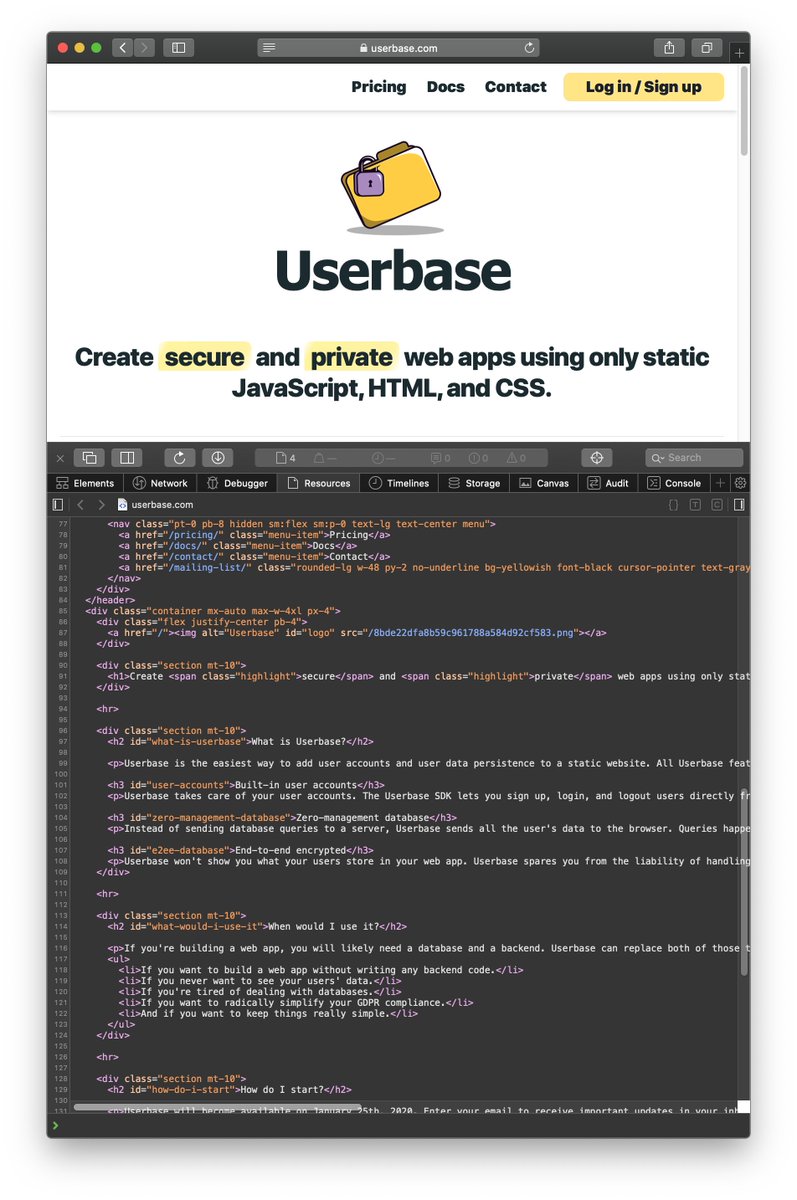797x1200 pixels.
Task: Click h3 "End-to-end encrypted" source line
Action: [240, 850]
